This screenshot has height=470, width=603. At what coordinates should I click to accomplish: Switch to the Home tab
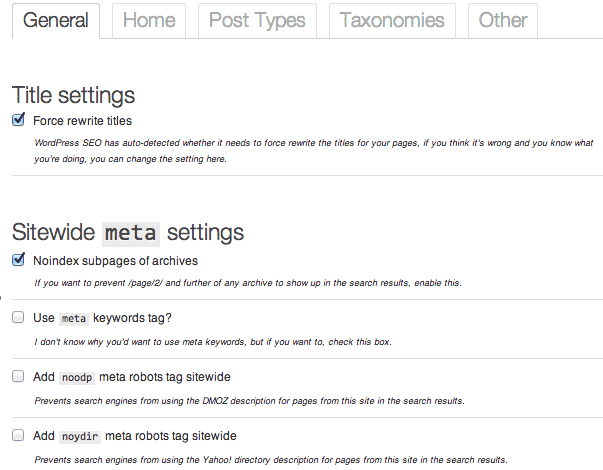[149, 21]
